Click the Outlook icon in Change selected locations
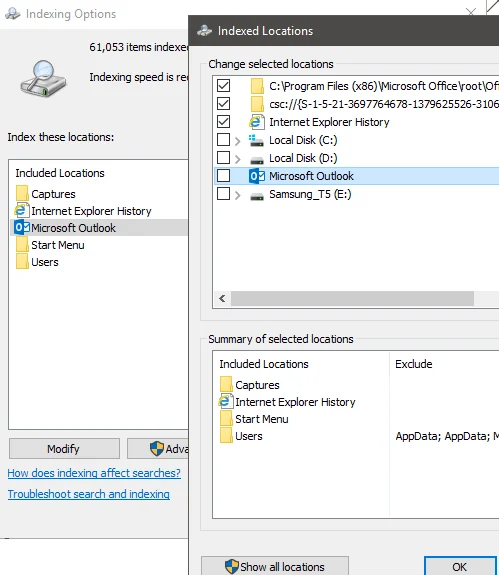The height and width of the screenshot is (575, 499). (257, 176)
